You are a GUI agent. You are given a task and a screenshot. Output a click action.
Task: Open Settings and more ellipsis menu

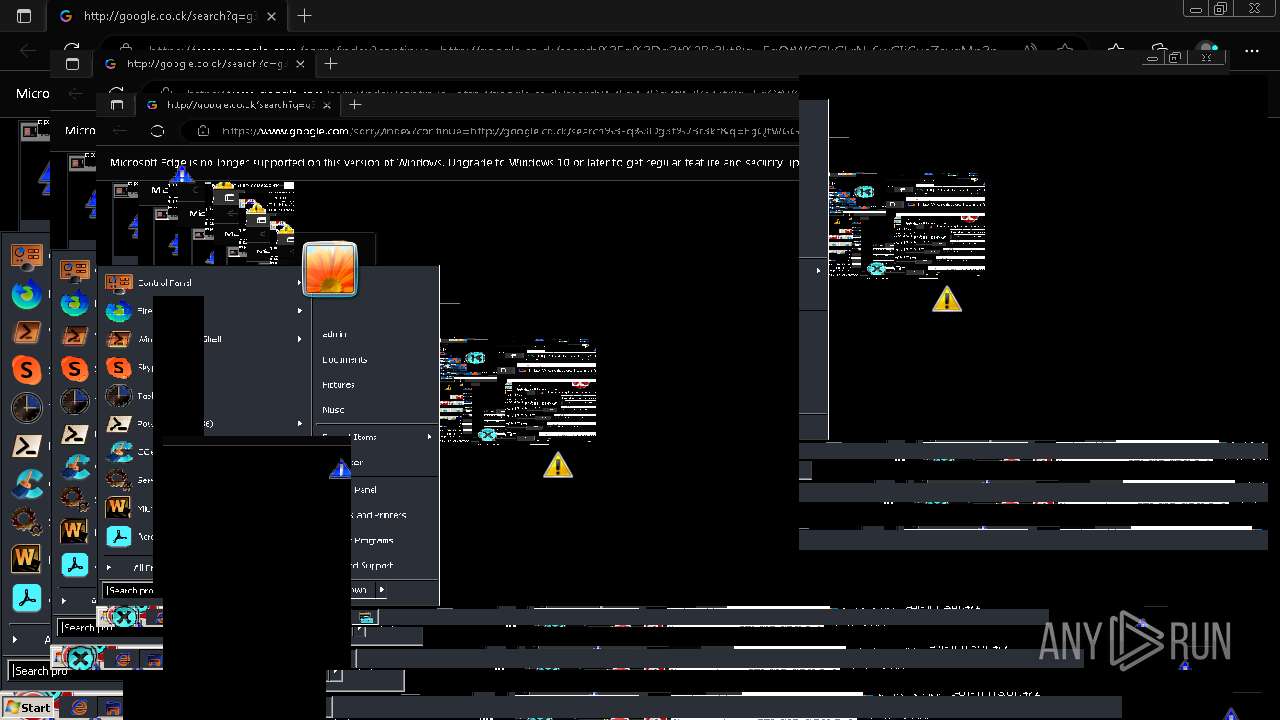click(x=1252, y=50)
